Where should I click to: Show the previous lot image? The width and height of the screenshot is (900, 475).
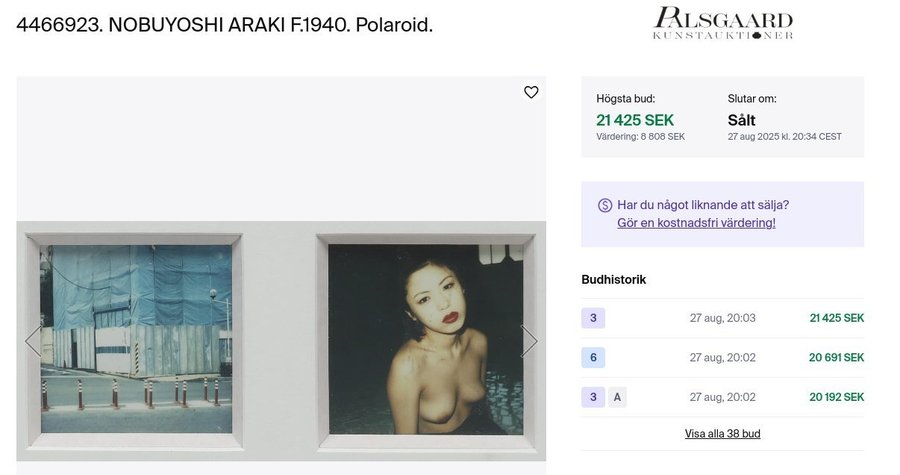32,341
